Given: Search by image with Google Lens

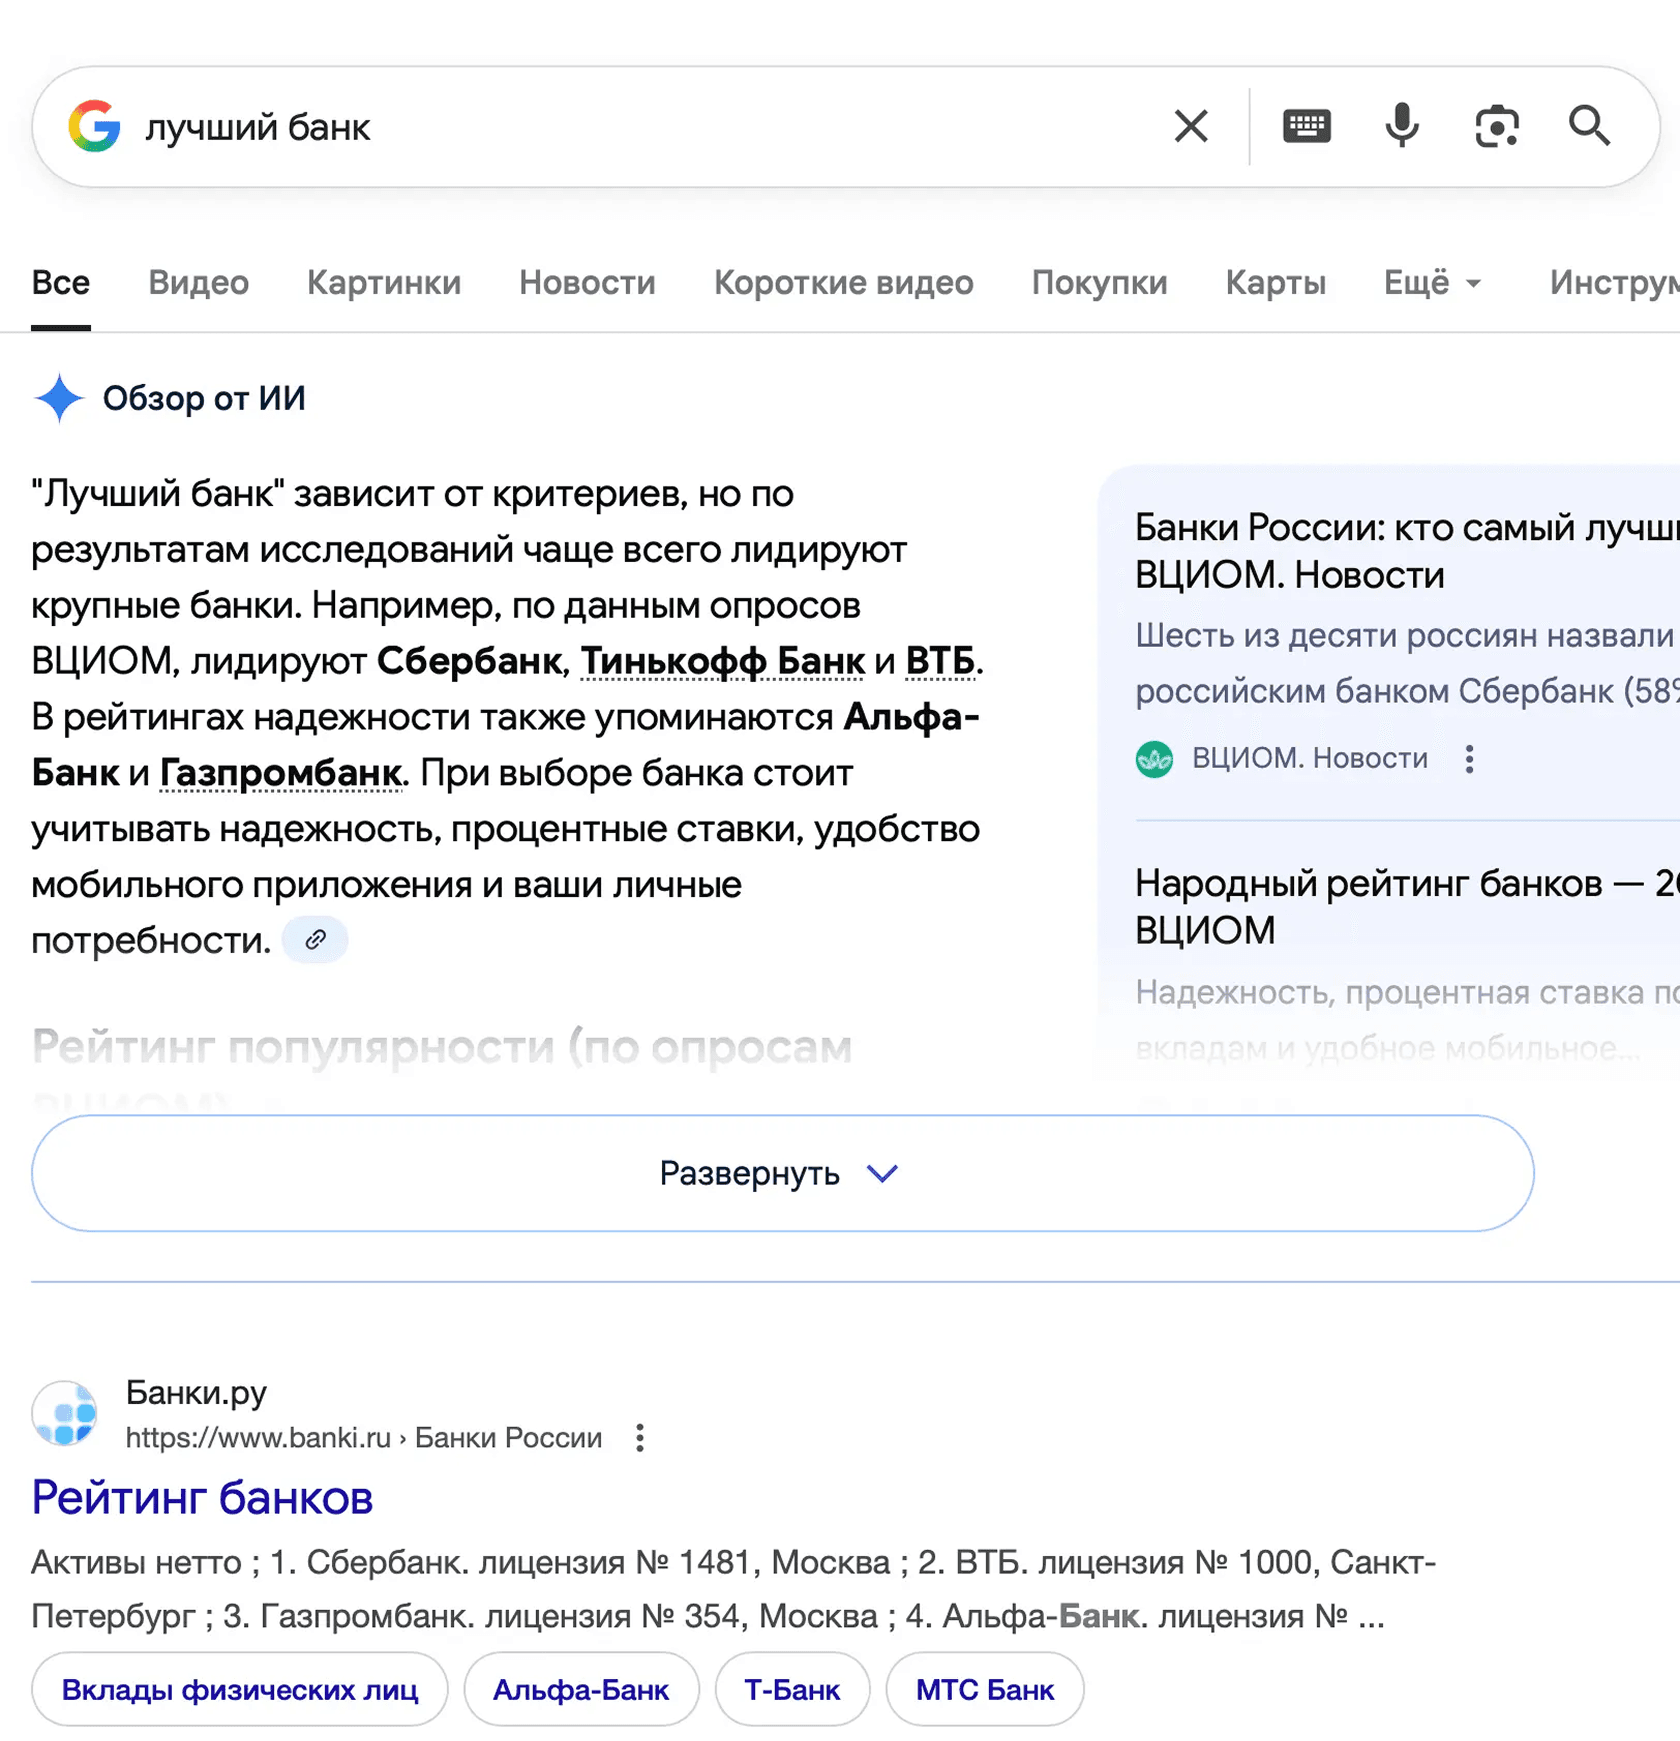Looking at the screenshot, I should click(1496, 126).
